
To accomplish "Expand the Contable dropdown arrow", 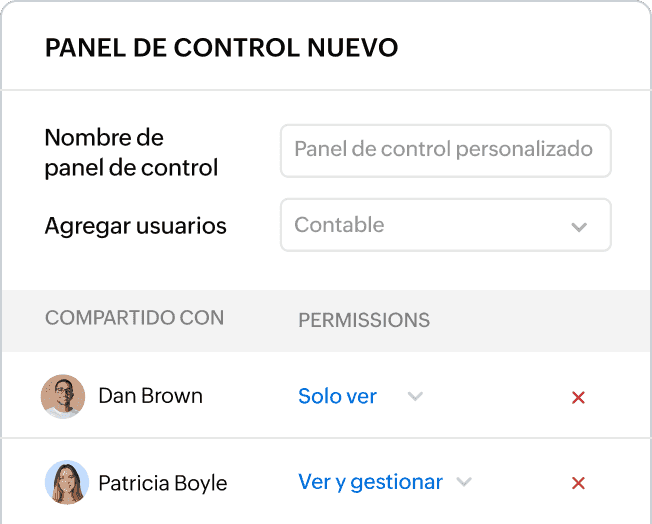I will coord(579,227).
